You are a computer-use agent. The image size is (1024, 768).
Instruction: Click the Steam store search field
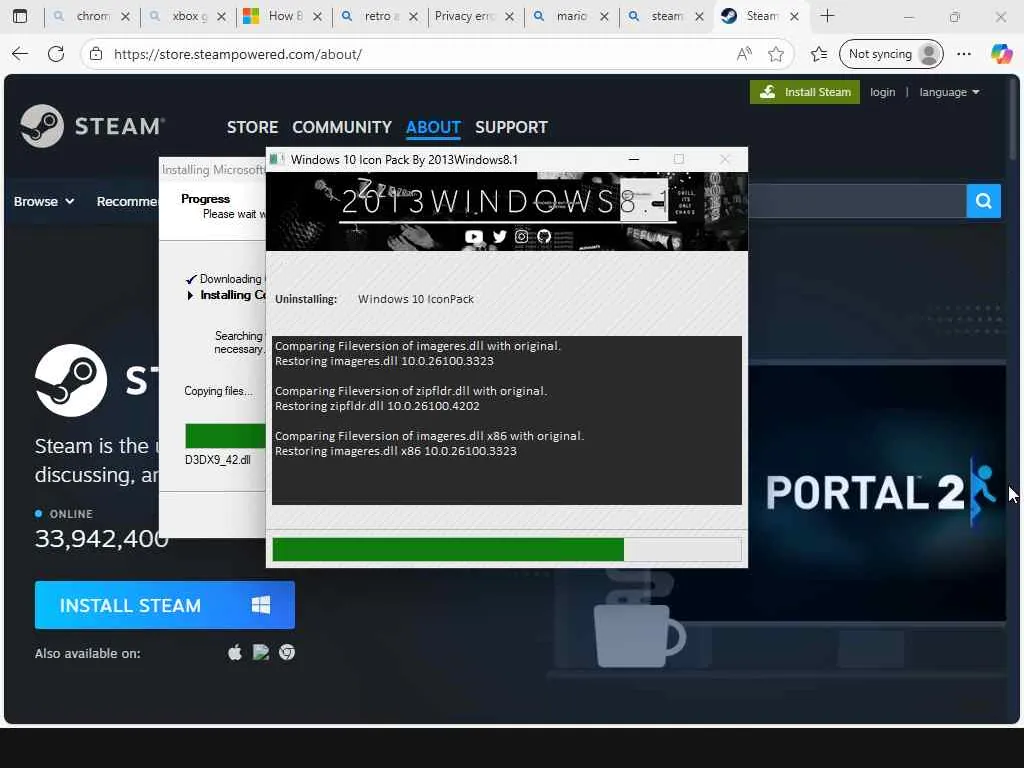coord(857,201)
